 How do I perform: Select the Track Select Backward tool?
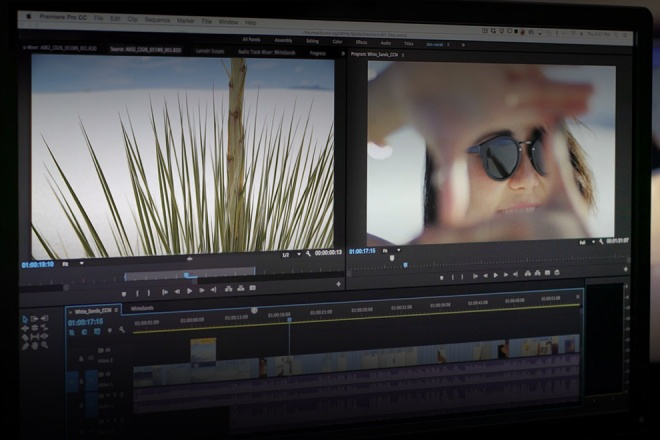[x=45, y=318]
